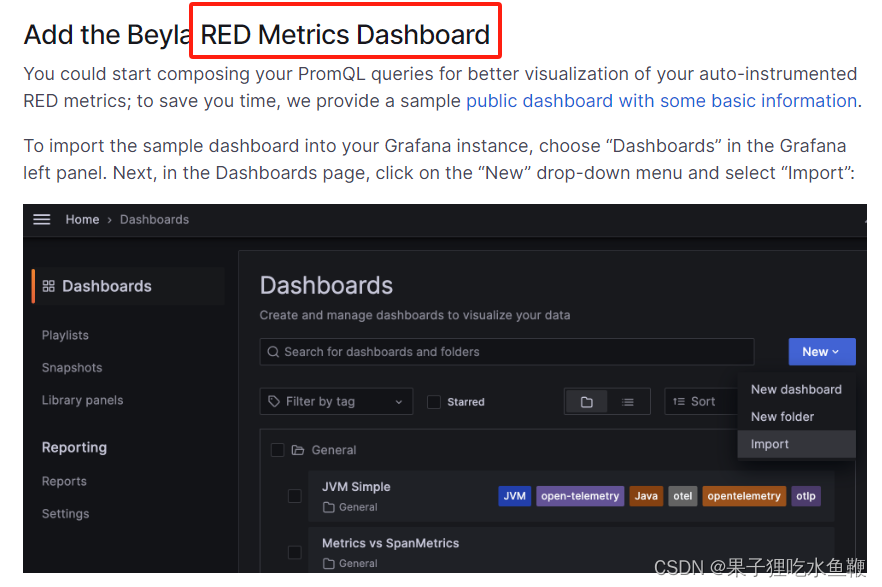The image size is (882, 587).
Task: Open Dashboards in the left sidebar
Action: tap(129, 286)
